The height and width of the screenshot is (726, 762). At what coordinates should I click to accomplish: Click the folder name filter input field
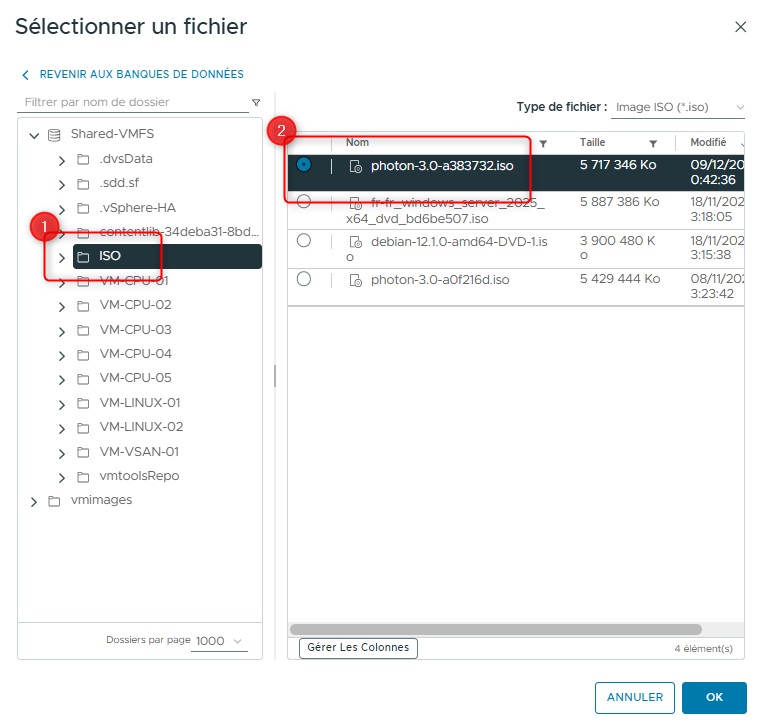pyautogui.click(x=132, y=102)
